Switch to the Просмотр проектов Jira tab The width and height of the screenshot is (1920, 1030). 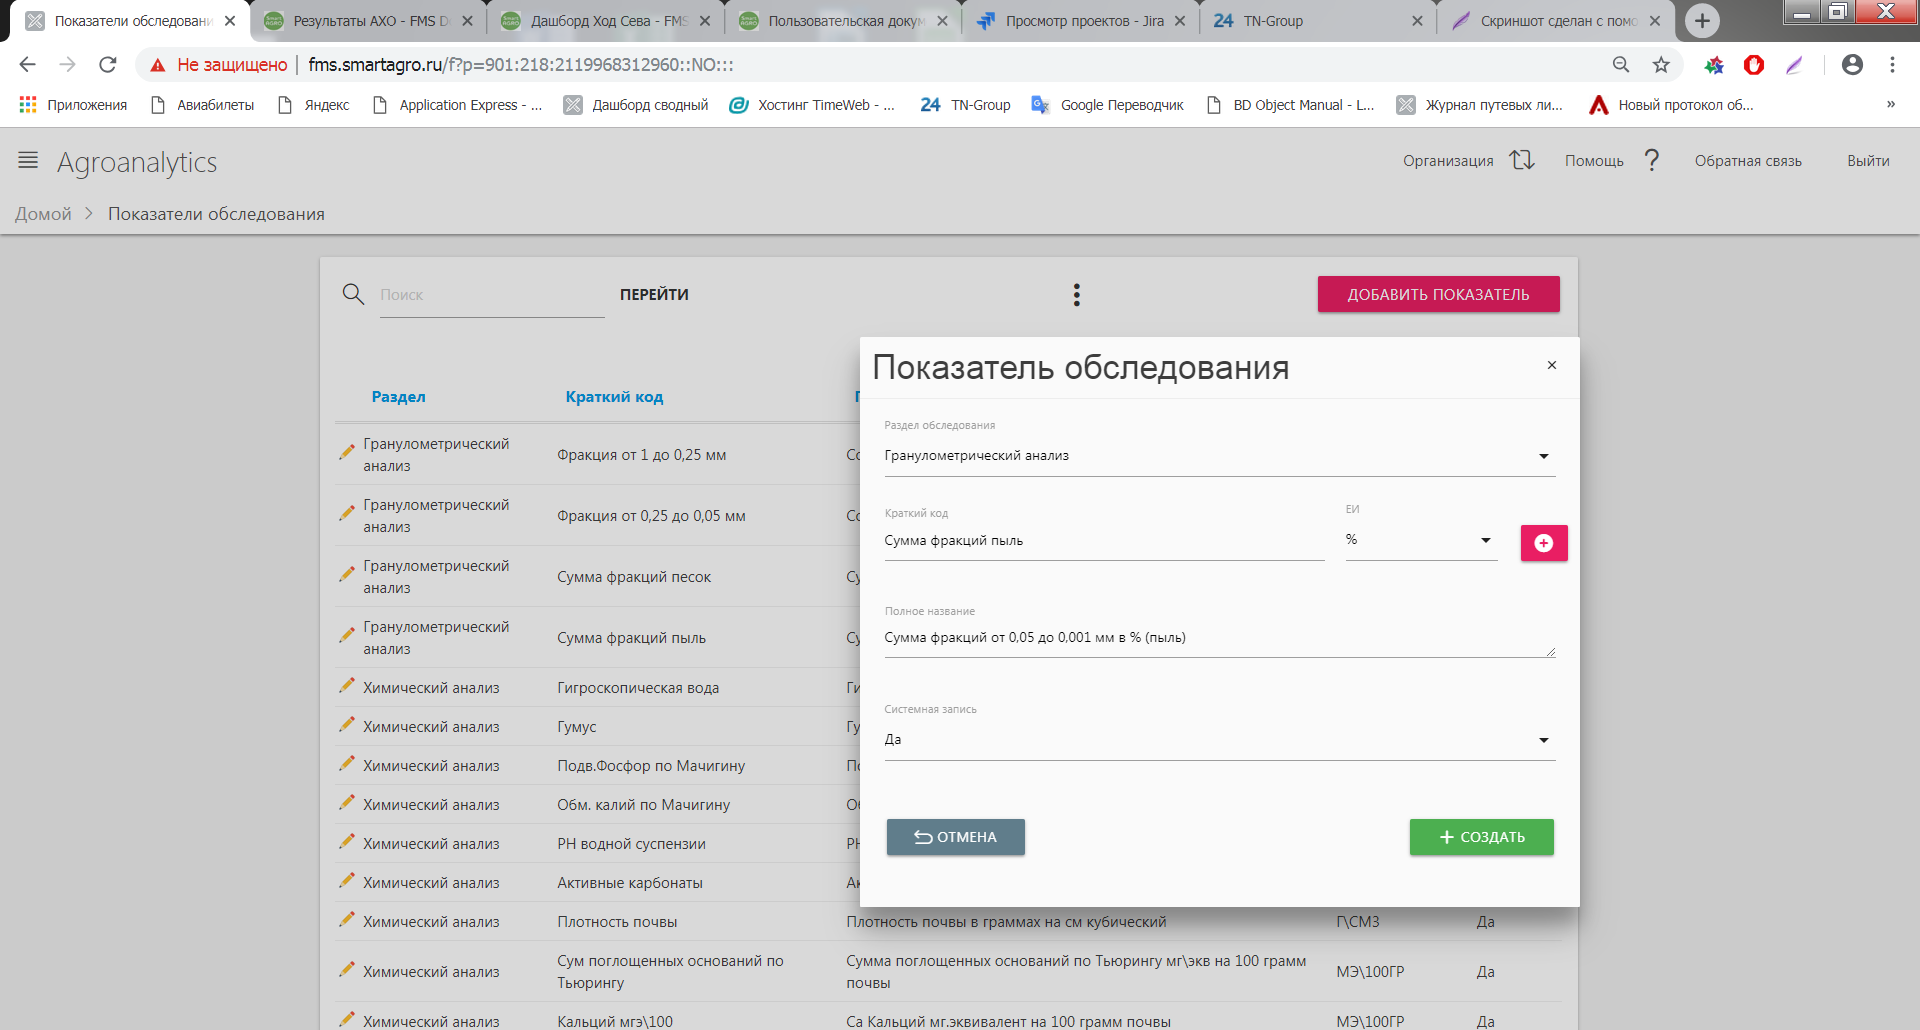tap(1082, 21)
